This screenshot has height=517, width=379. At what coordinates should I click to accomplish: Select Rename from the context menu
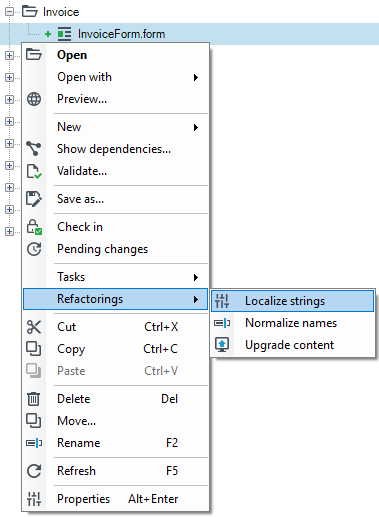116,443
